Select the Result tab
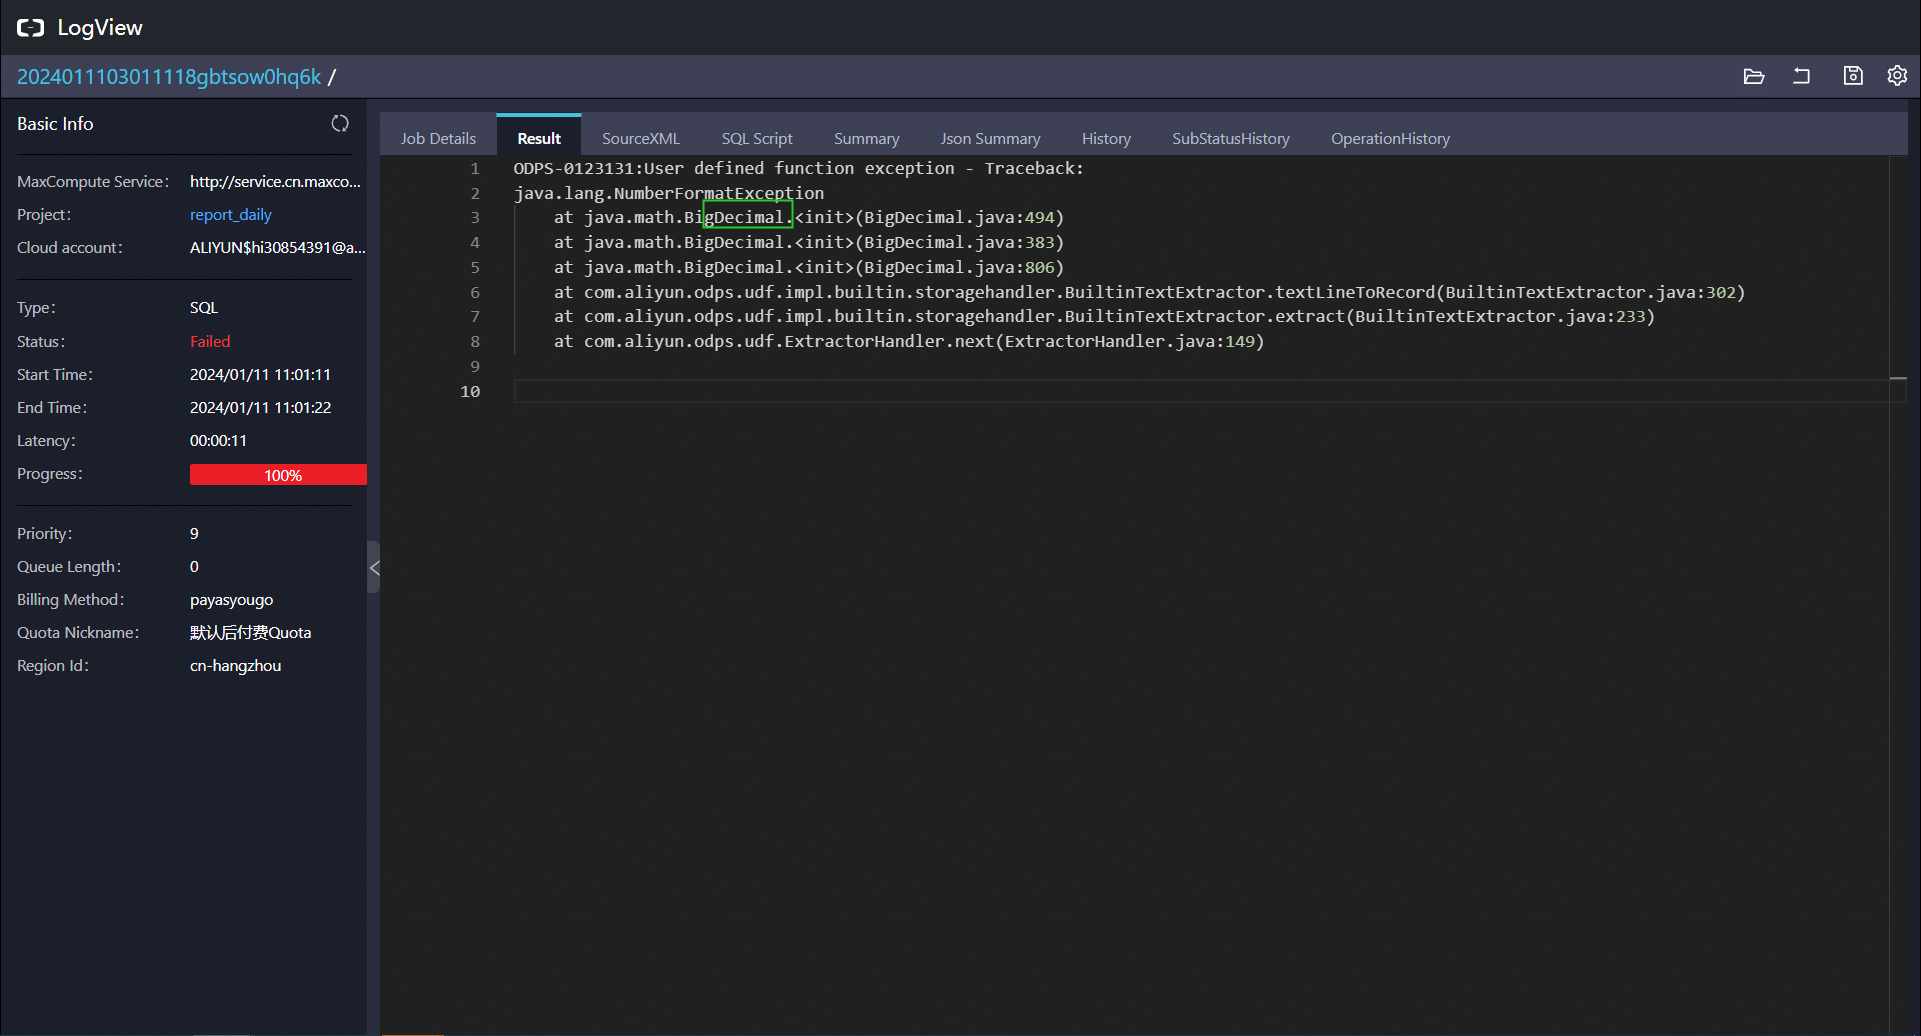1921x1036 pixels. [x=539, y=138]
